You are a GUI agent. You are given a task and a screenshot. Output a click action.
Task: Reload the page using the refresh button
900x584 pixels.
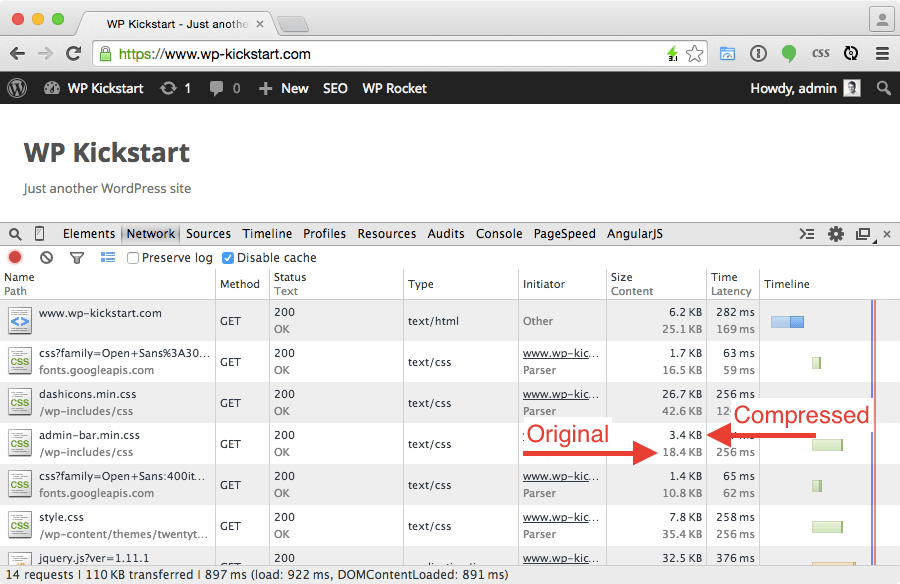(73, 54)
